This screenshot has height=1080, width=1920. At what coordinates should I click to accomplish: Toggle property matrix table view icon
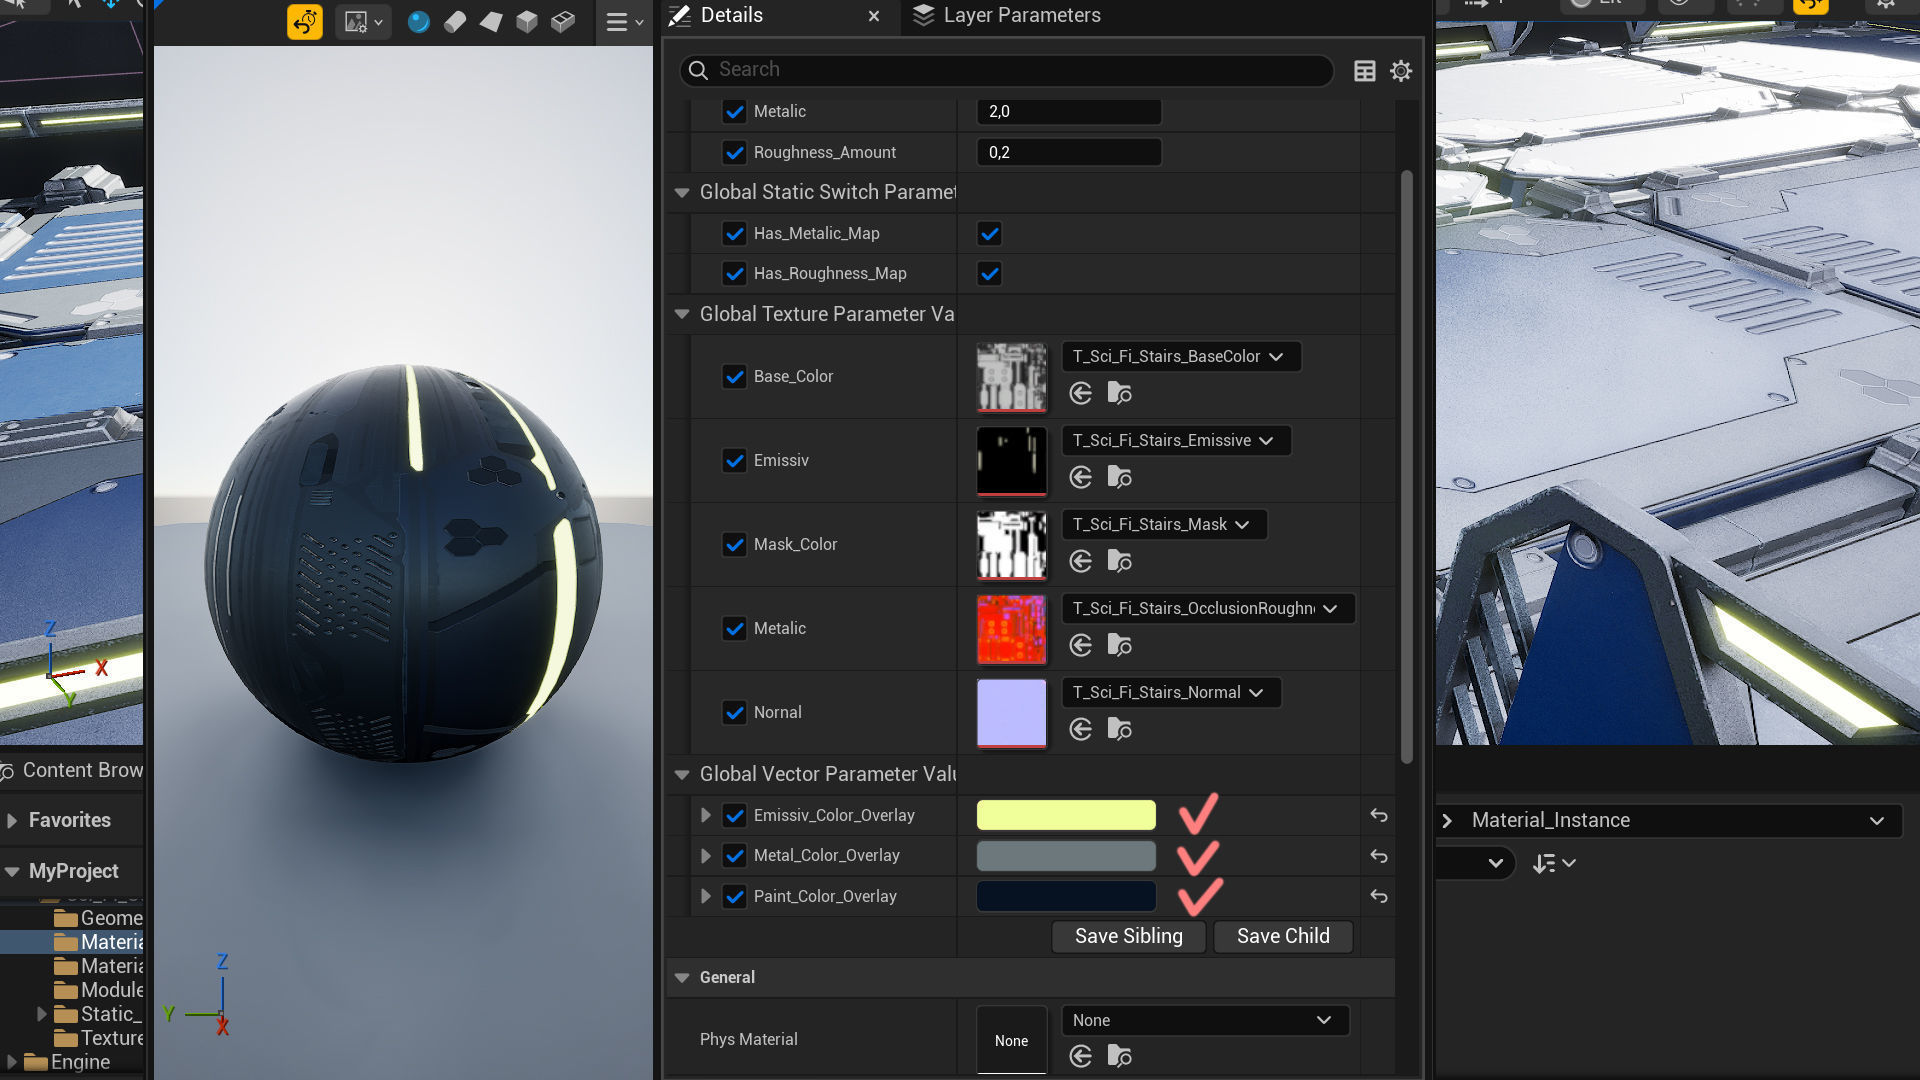[x=1364, y=71]
